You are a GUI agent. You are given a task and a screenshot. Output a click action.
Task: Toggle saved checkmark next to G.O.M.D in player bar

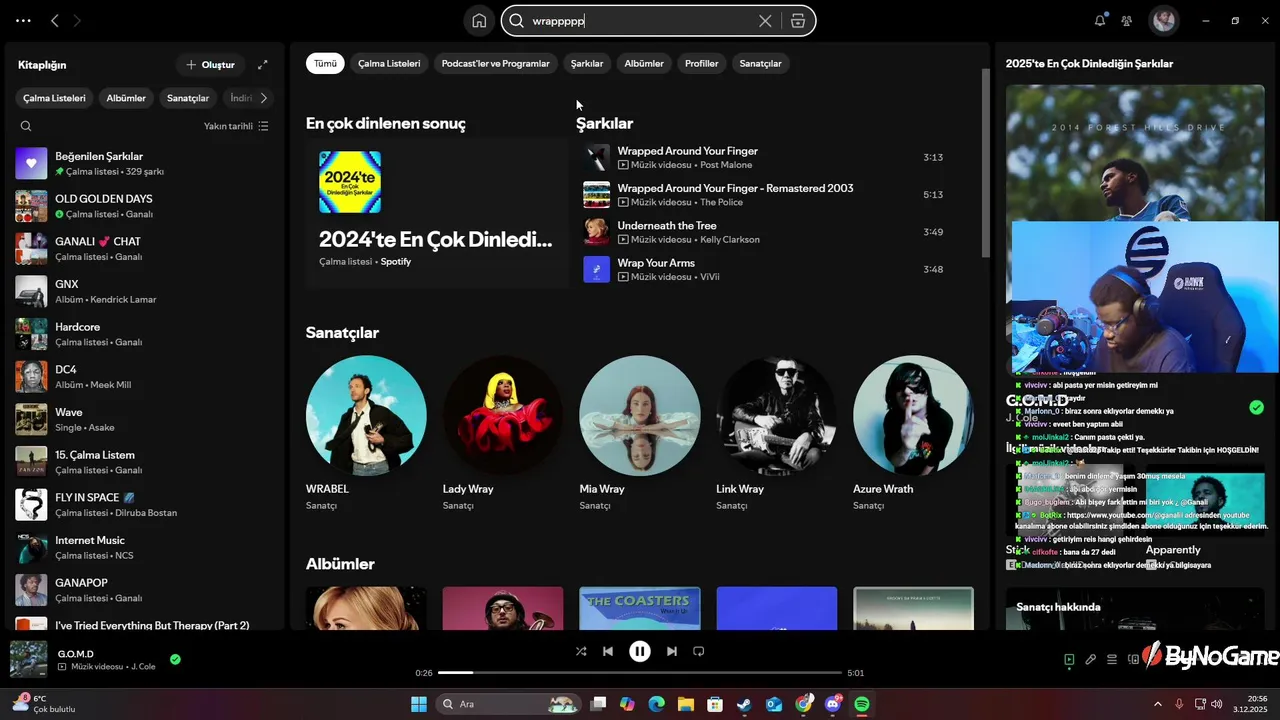point(175,659)
